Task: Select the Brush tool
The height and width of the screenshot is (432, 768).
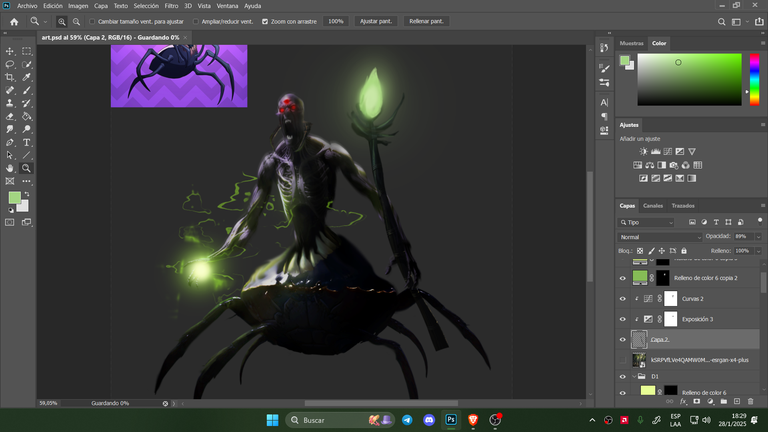Action: tap(26, 90)
